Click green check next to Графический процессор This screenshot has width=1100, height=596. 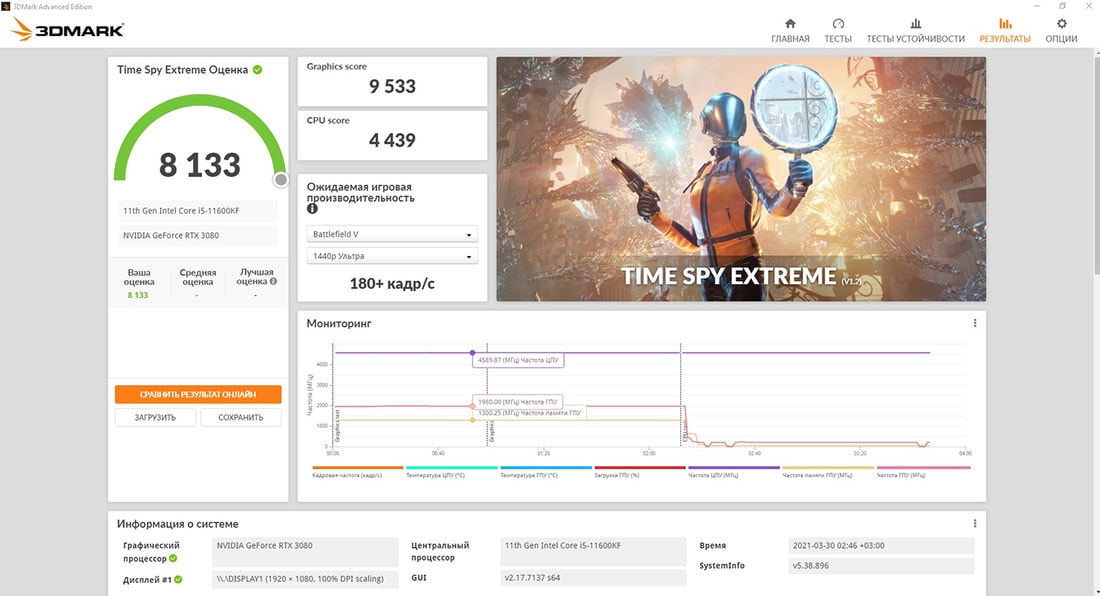tap(173, 558)
